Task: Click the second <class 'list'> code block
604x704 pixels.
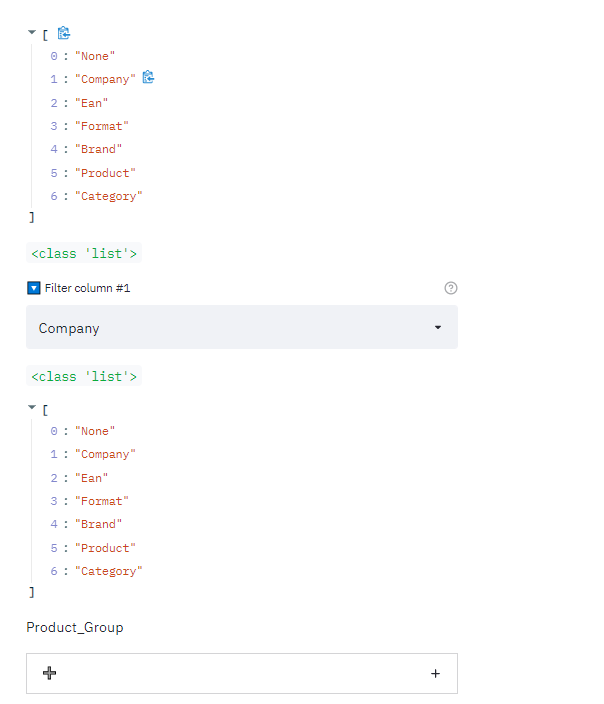Action: pyautogui.click(x=84, y=376)
